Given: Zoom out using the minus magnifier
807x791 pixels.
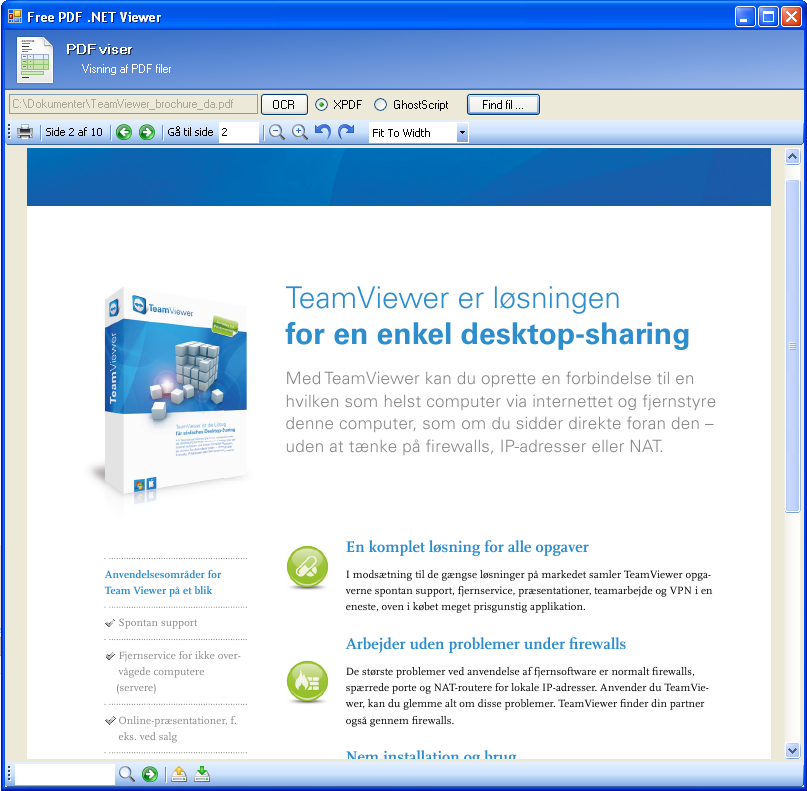Looking at the screenshot, I should click(x=277, y=132).
